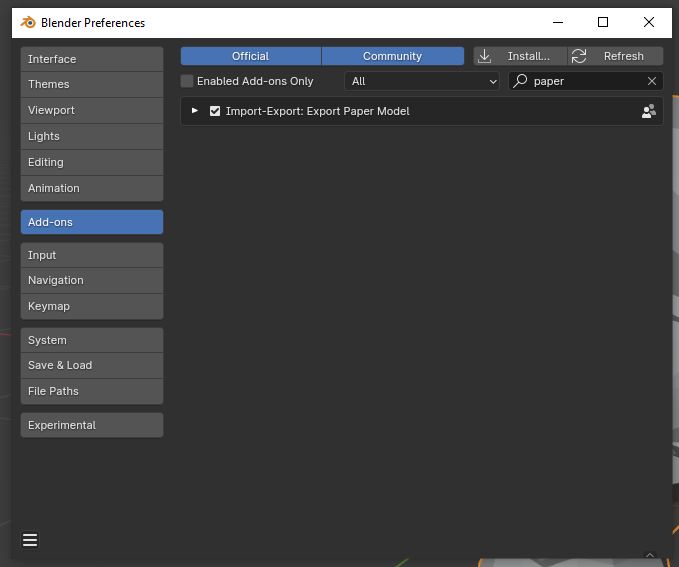Minimize the Blender Preferences window

[558, 22]
